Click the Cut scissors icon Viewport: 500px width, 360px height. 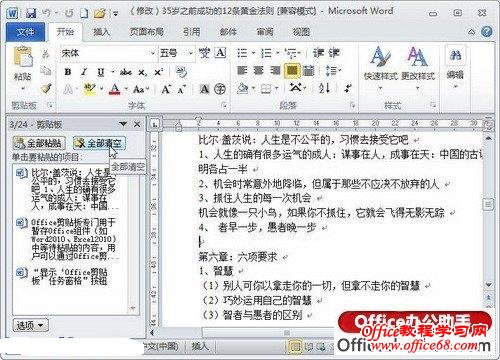(46, 53)
